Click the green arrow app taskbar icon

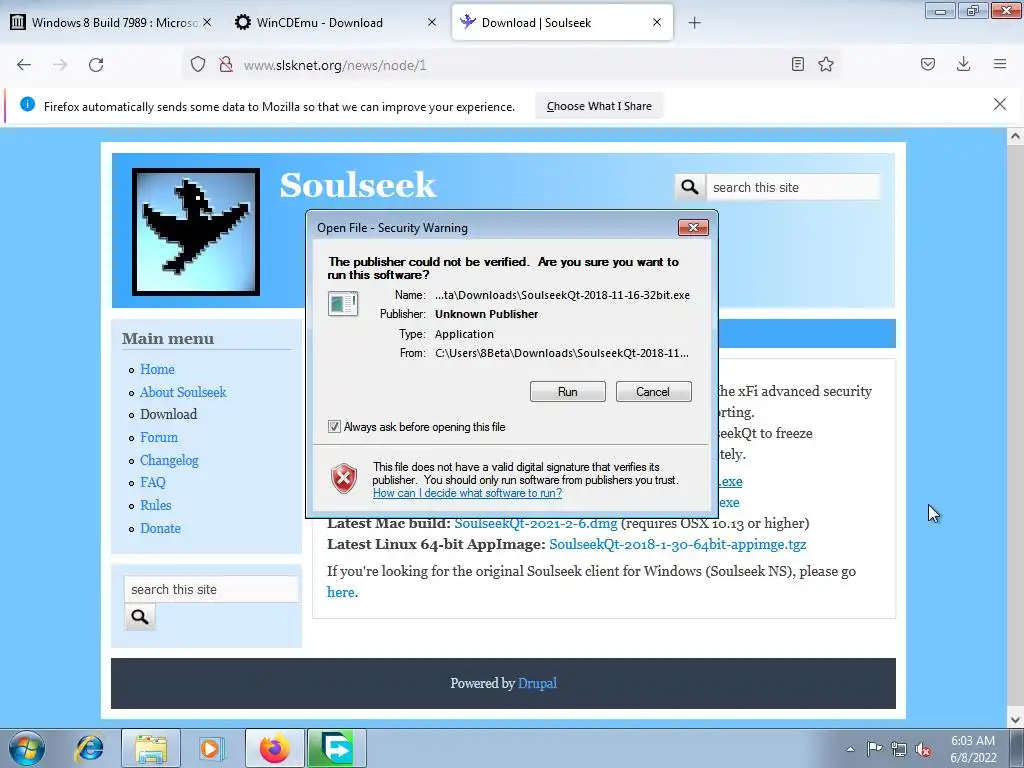tap(337, 748)
